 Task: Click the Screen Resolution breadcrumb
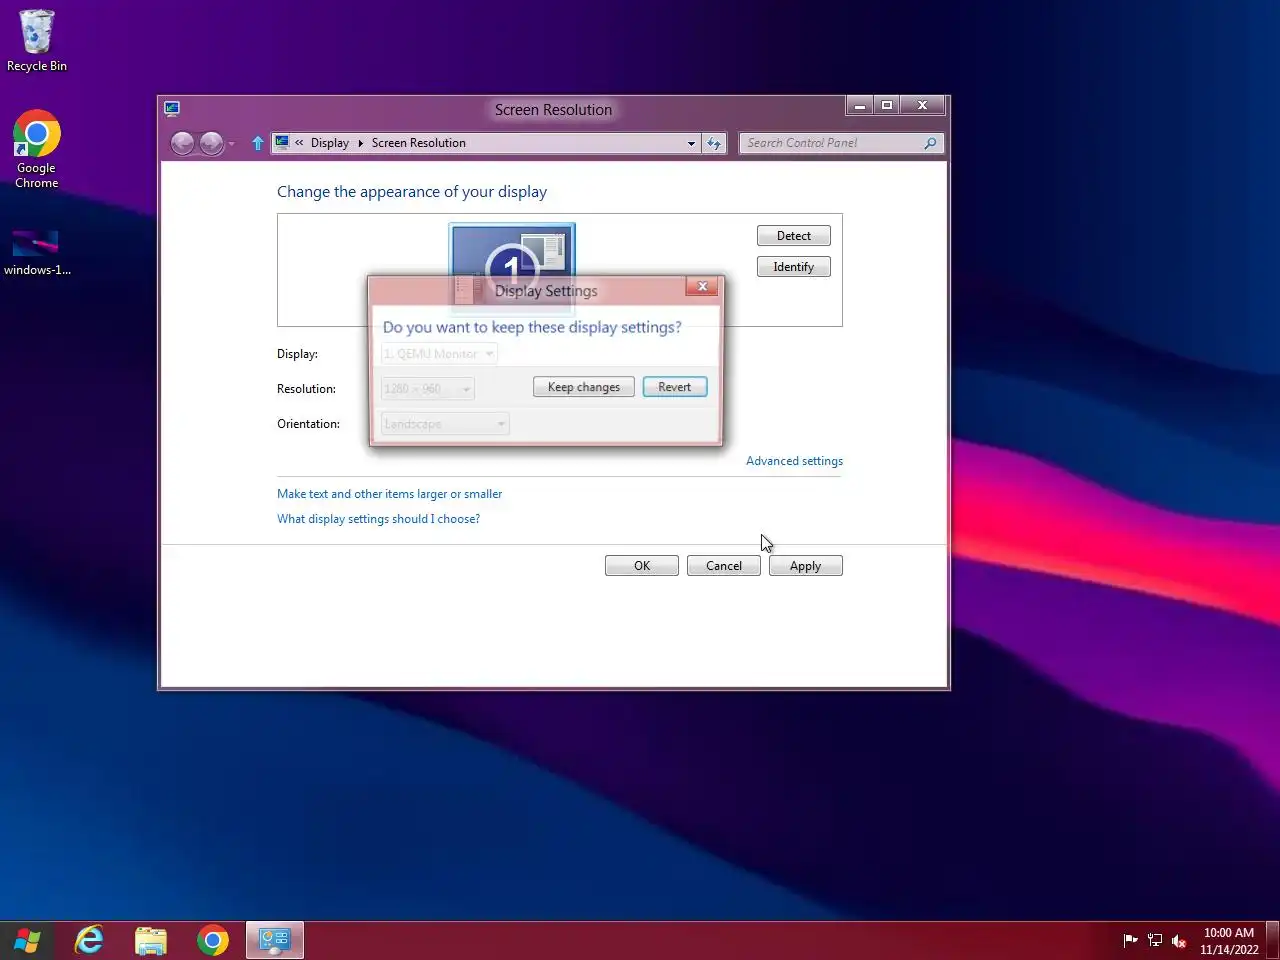[x=419, y=143]
